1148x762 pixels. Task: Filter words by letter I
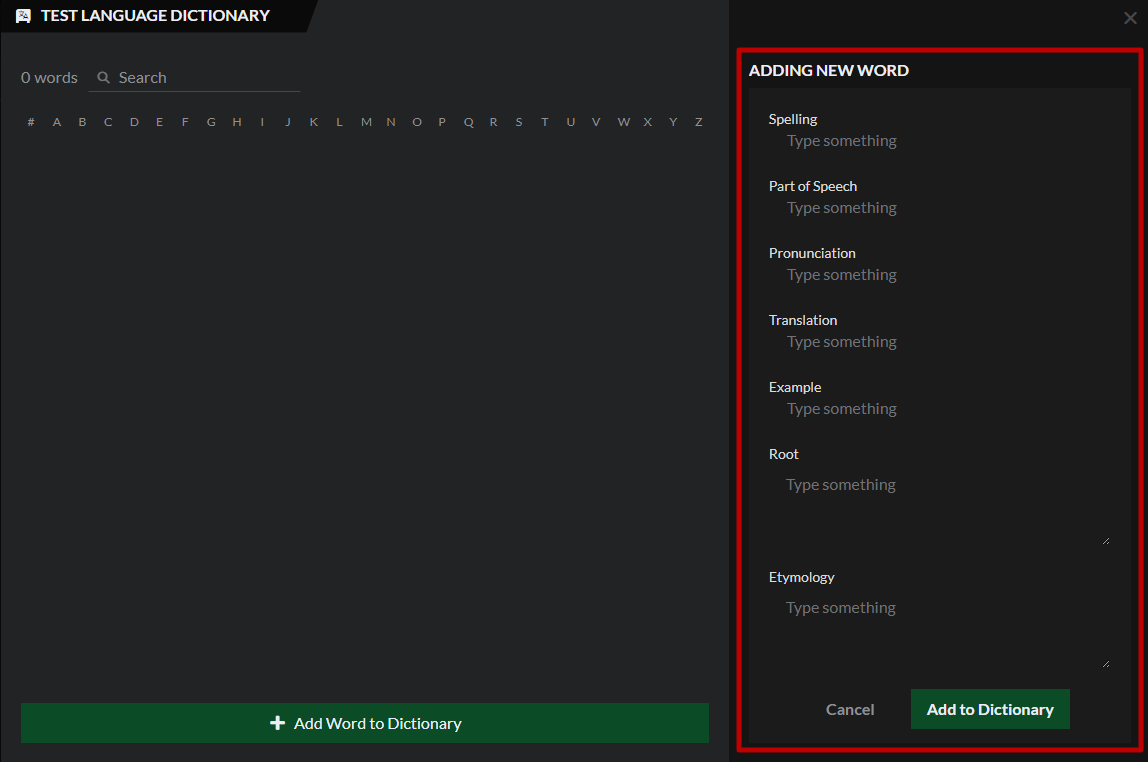262,122
